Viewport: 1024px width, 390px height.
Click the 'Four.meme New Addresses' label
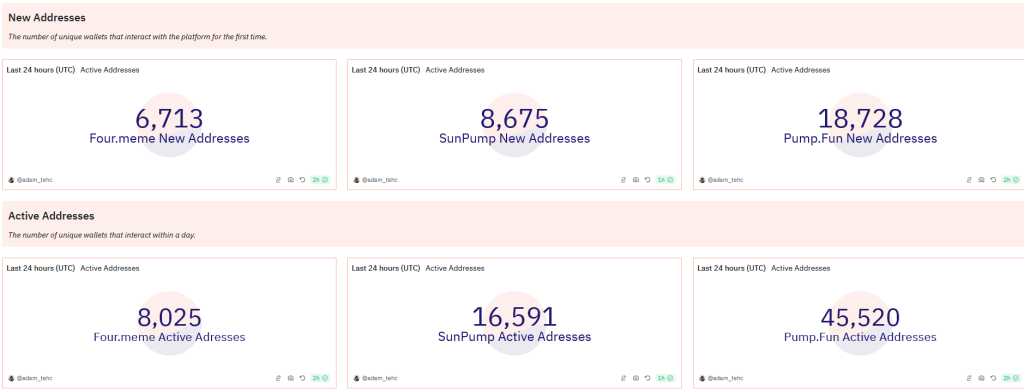click(170, 138)
